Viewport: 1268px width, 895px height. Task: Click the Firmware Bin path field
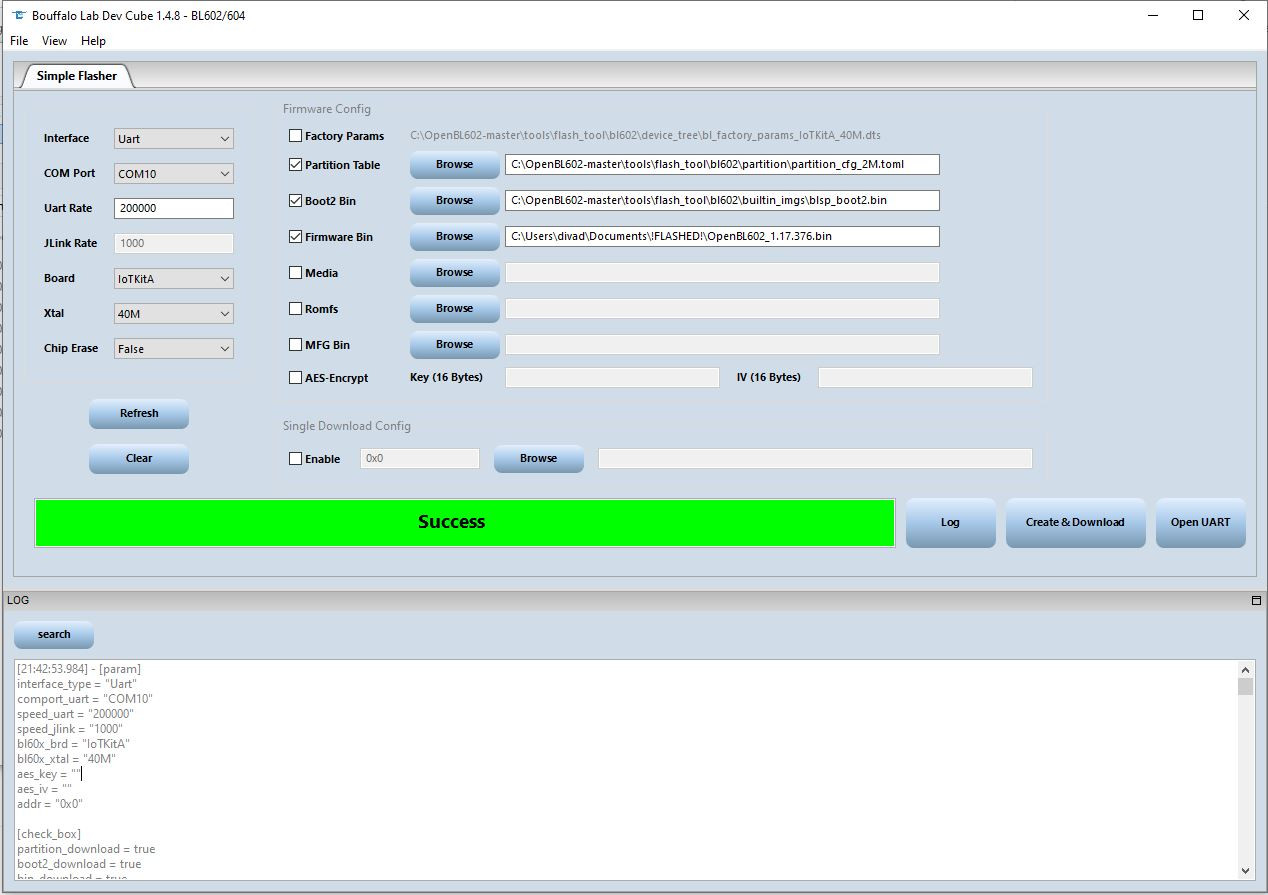722,236
